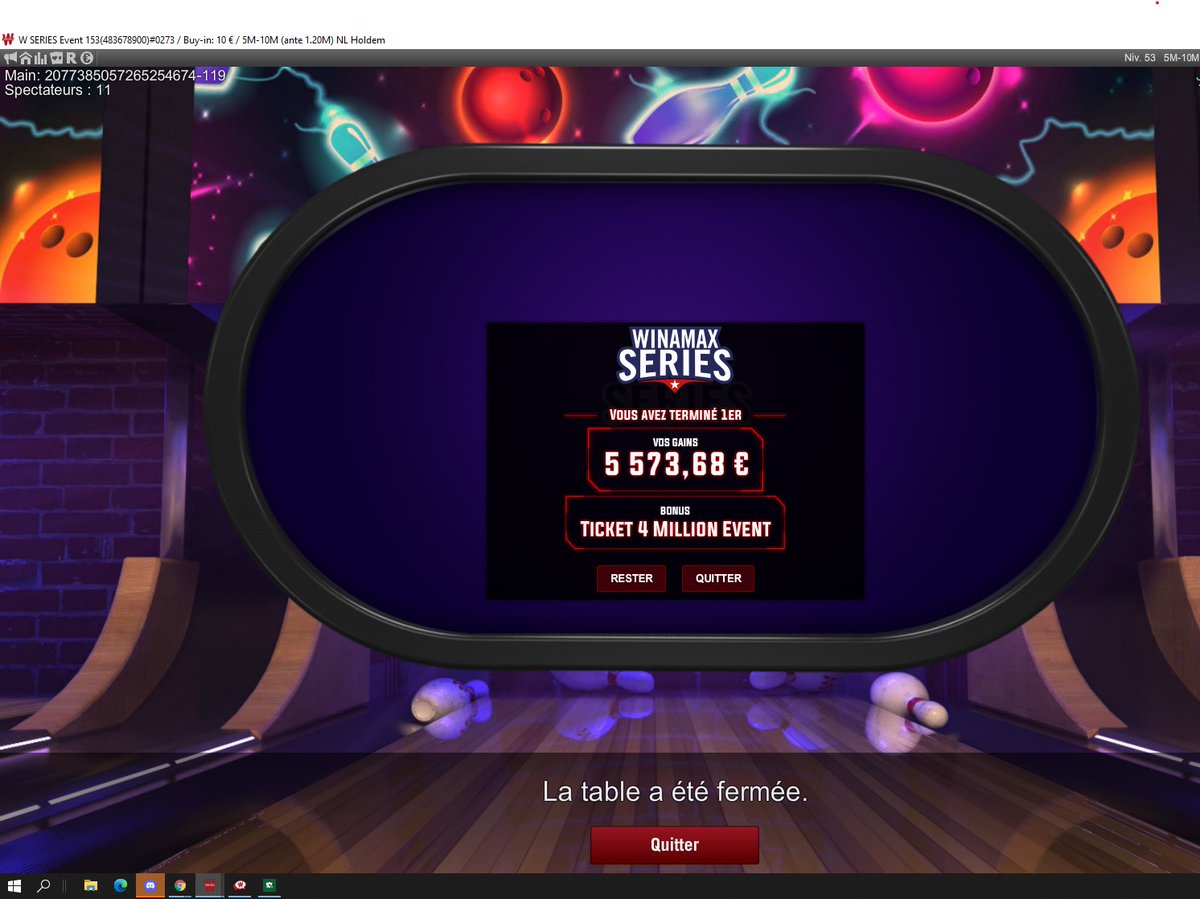Click the VOUS AVEZ TERMINÉ 1ER text

tap(675, 415)
